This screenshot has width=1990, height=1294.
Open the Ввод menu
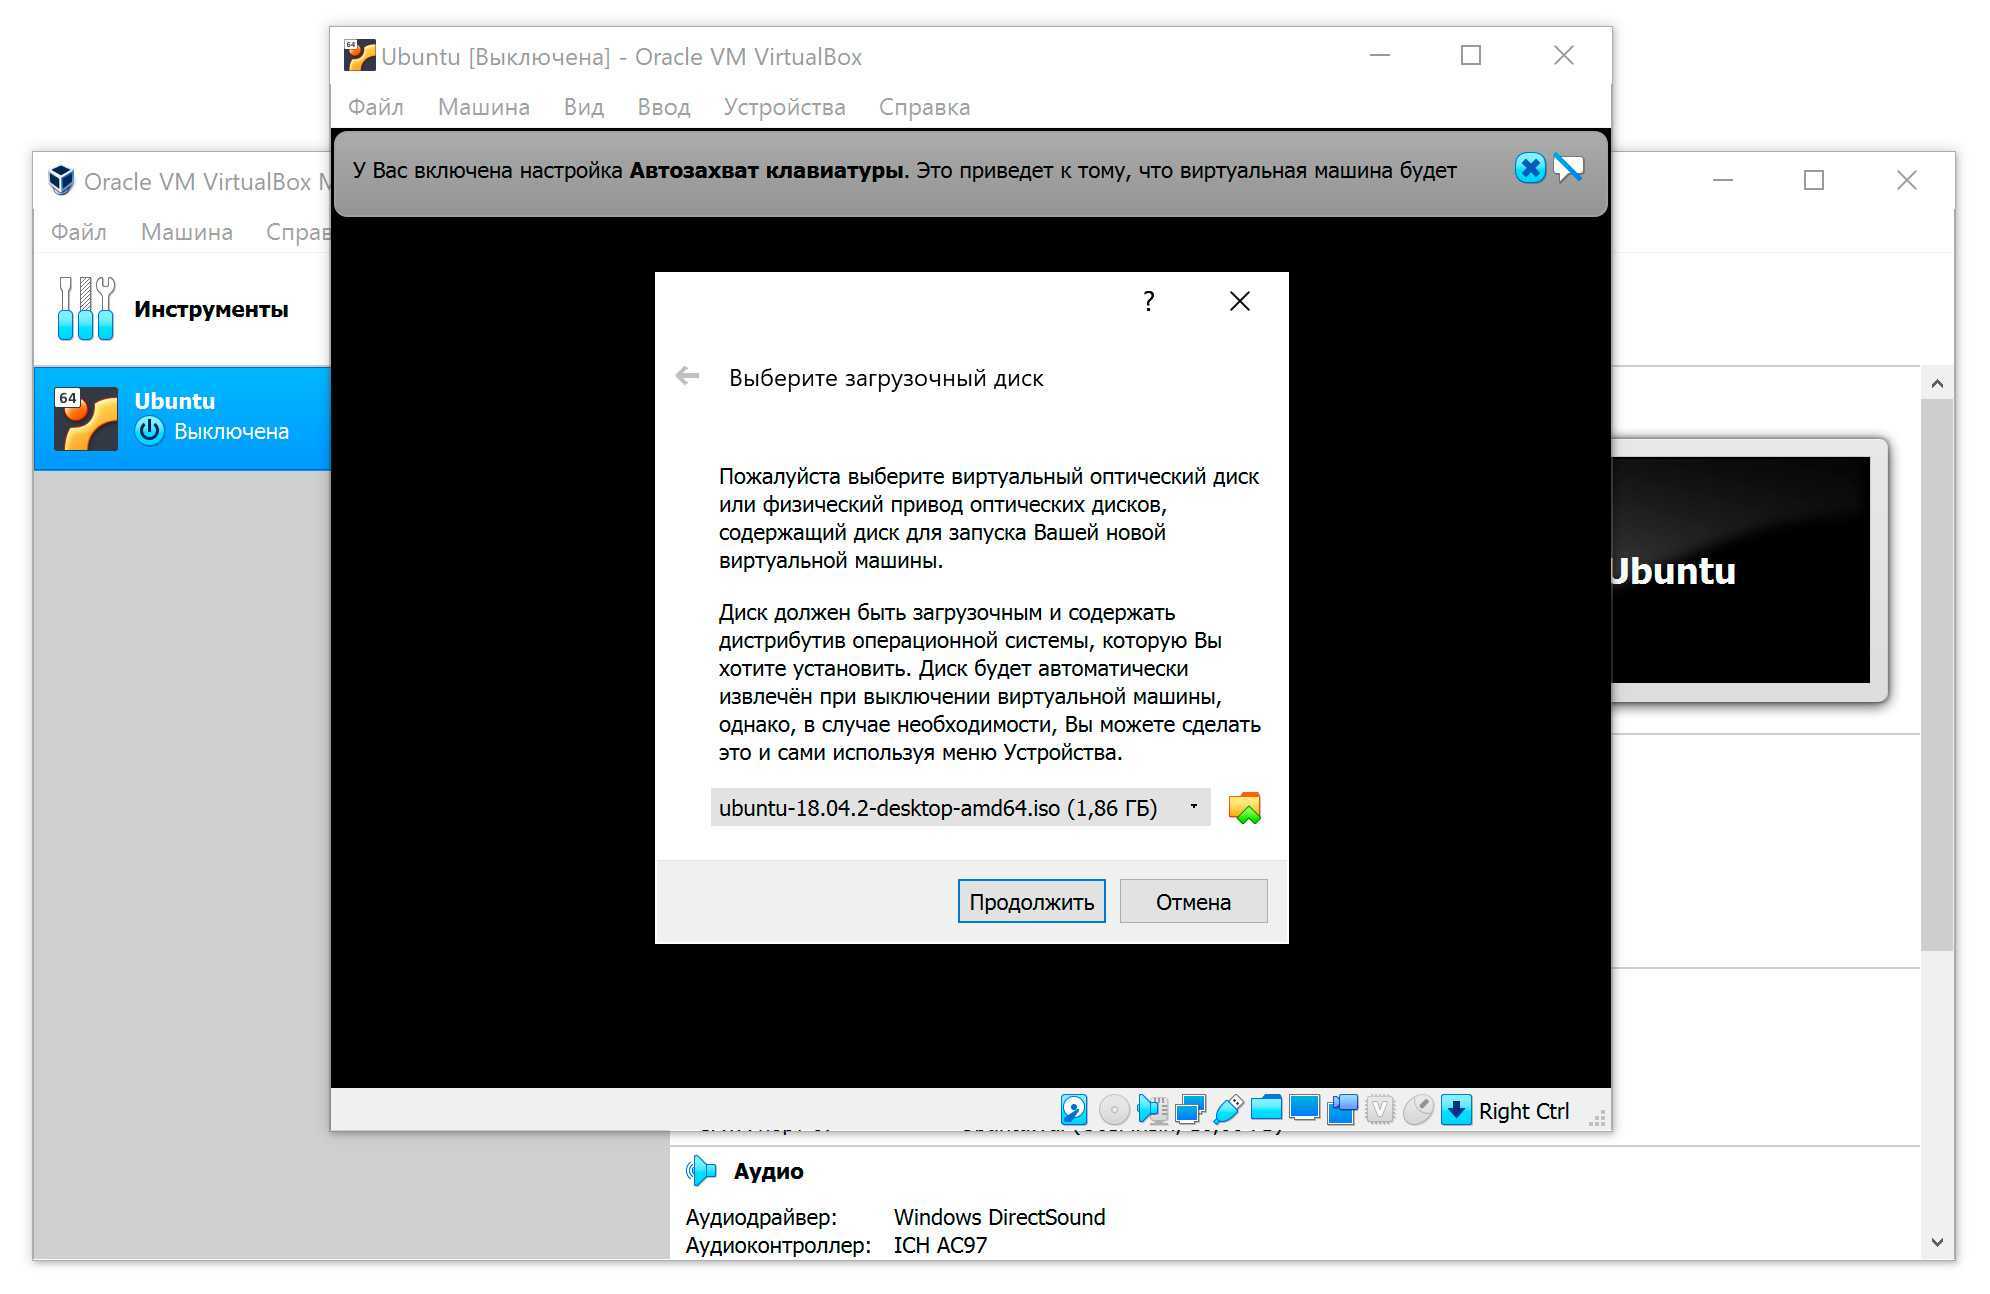click(x=664, y=107)
